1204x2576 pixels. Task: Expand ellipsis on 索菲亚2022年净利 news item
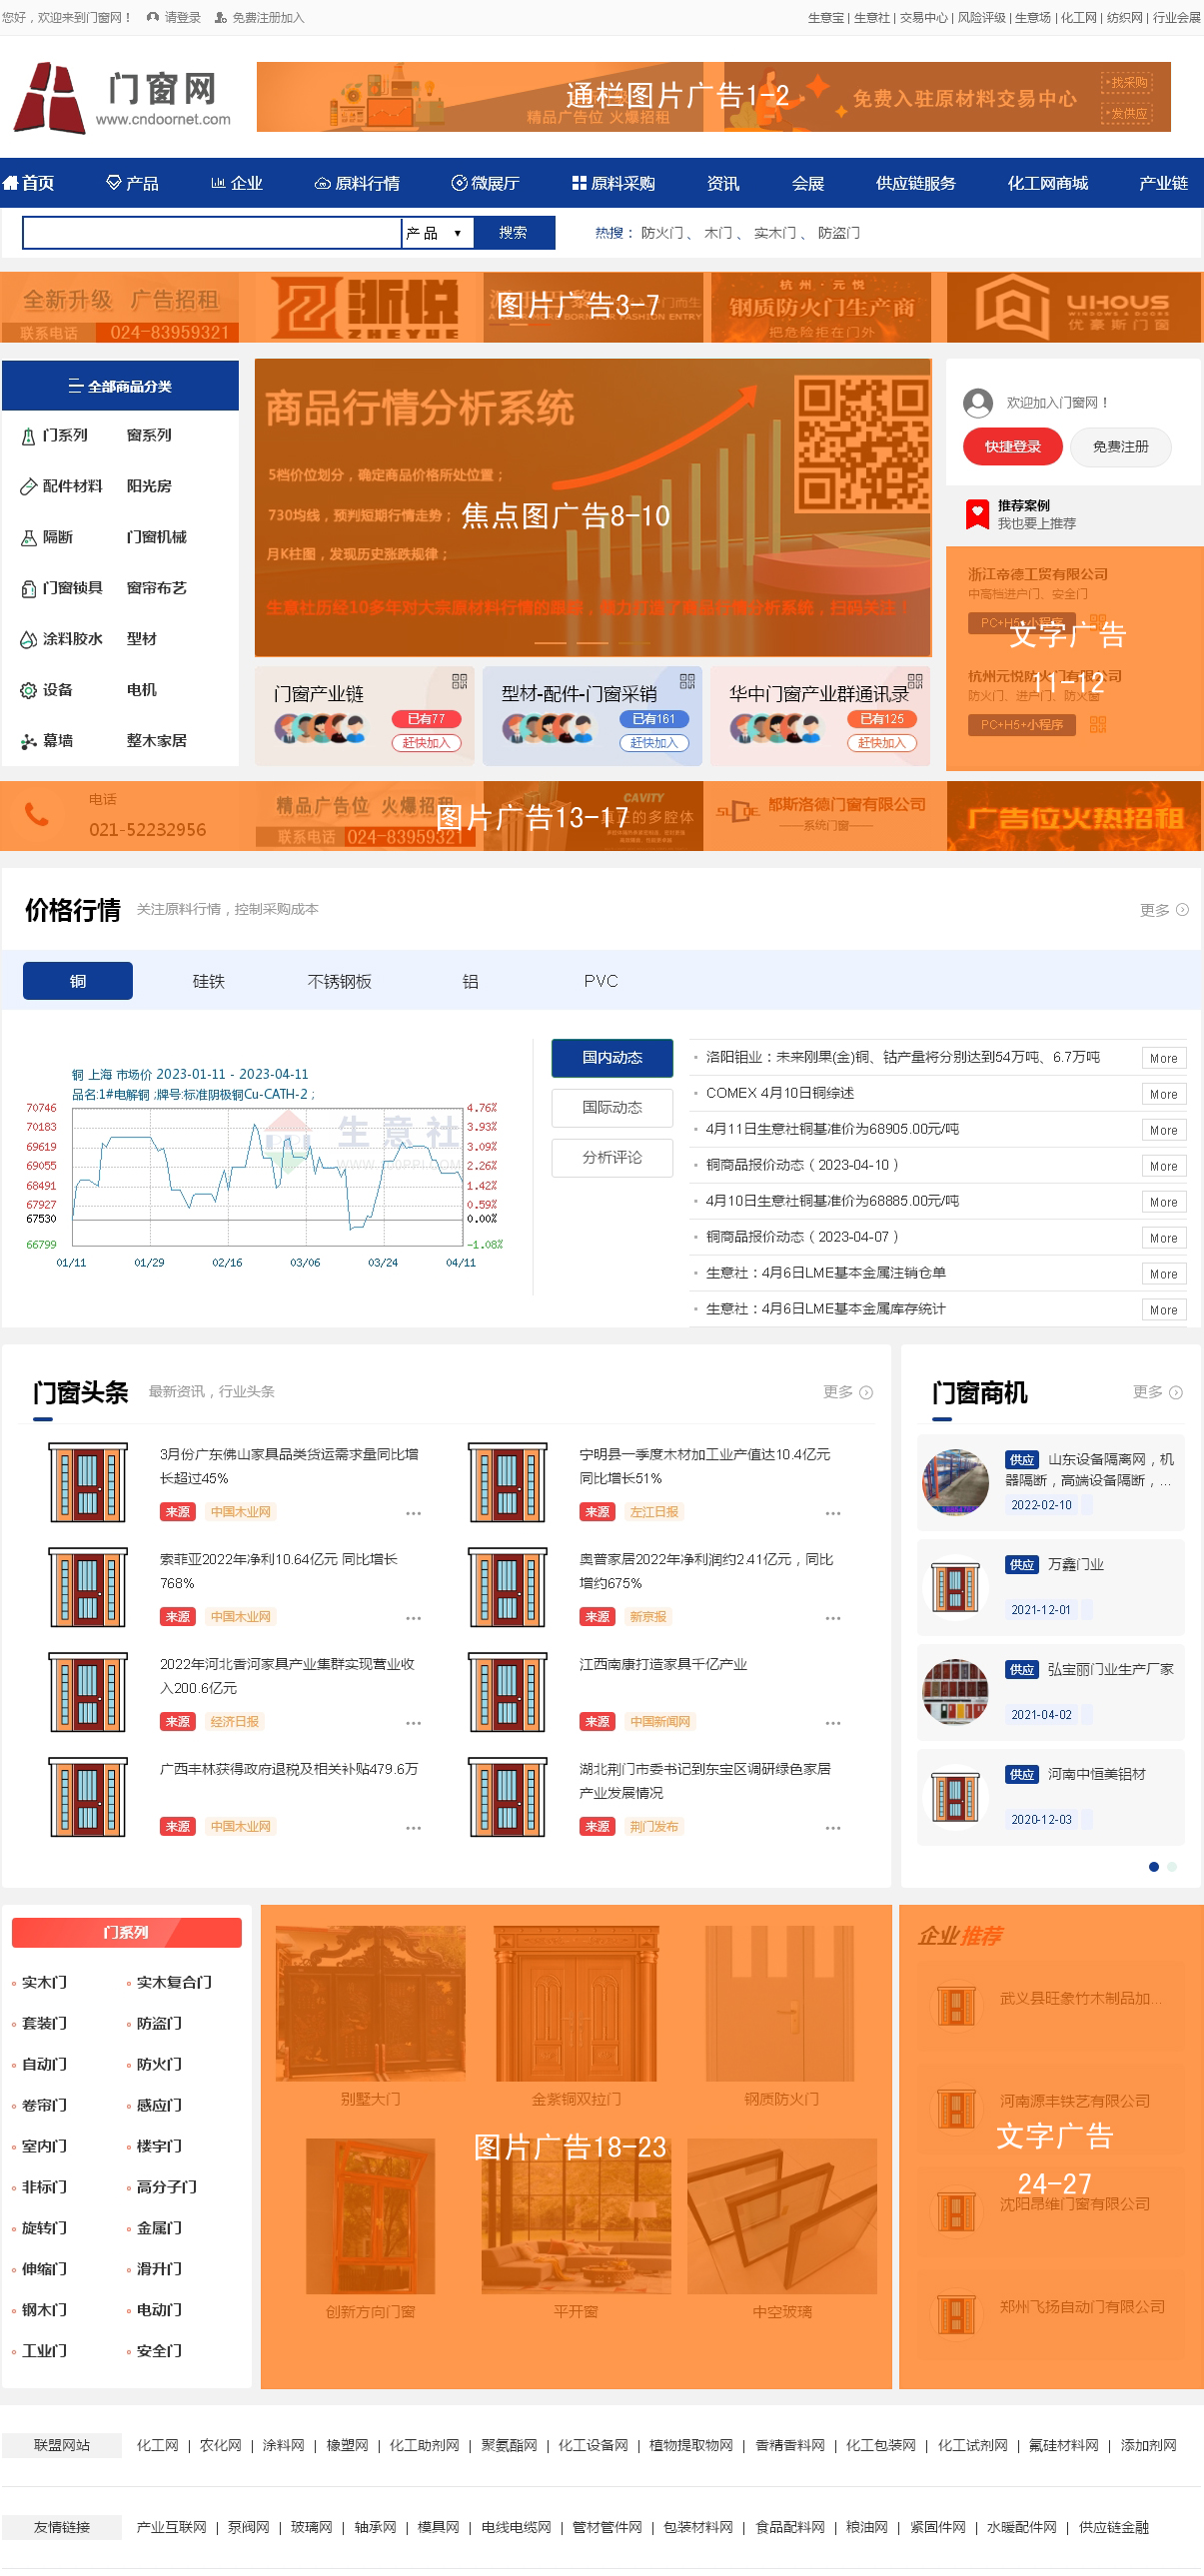(x=413, y=1617)
